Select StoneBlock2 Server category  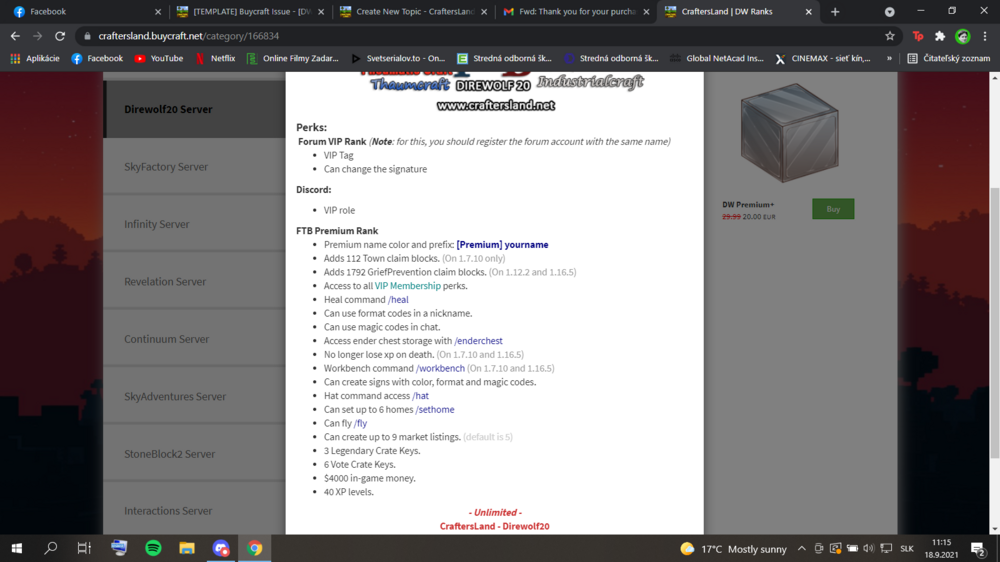pyautogui.click(x=195, y=454)
